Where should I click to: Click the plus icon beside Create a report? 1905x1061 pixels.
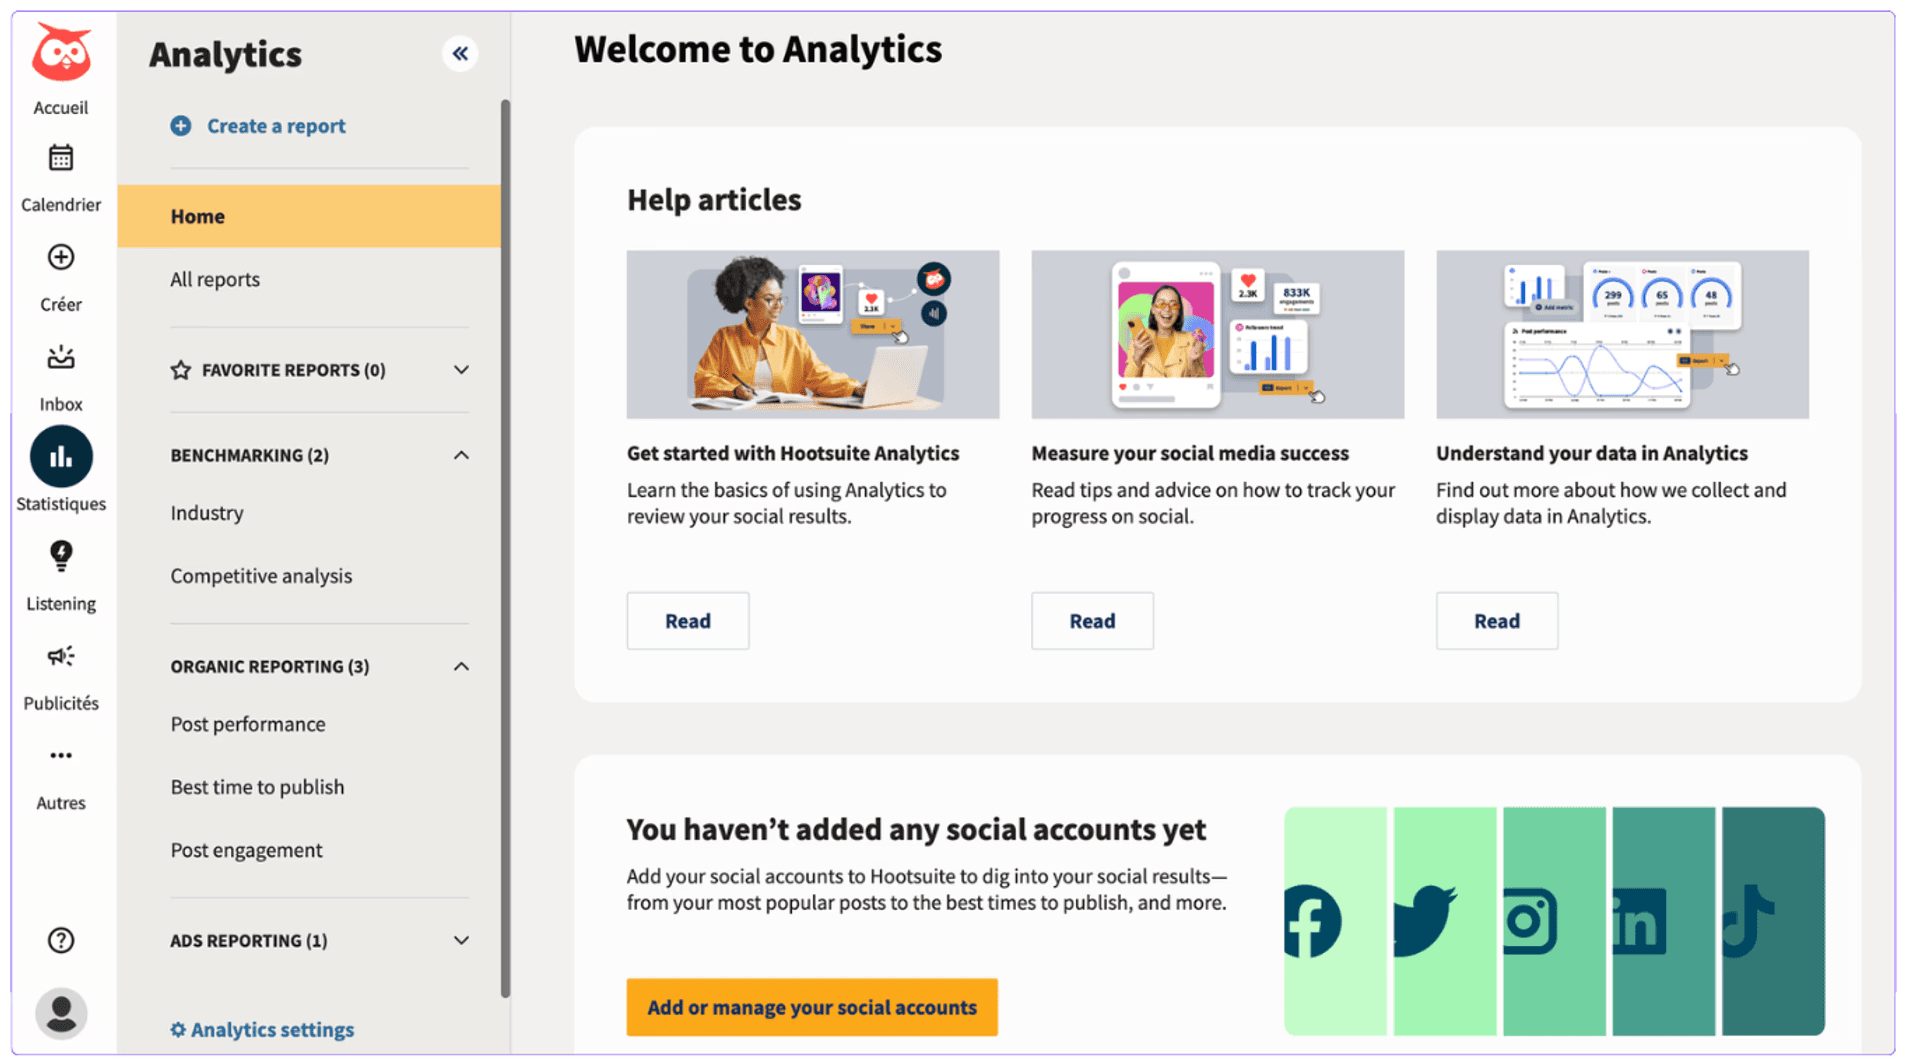[181, 126]
